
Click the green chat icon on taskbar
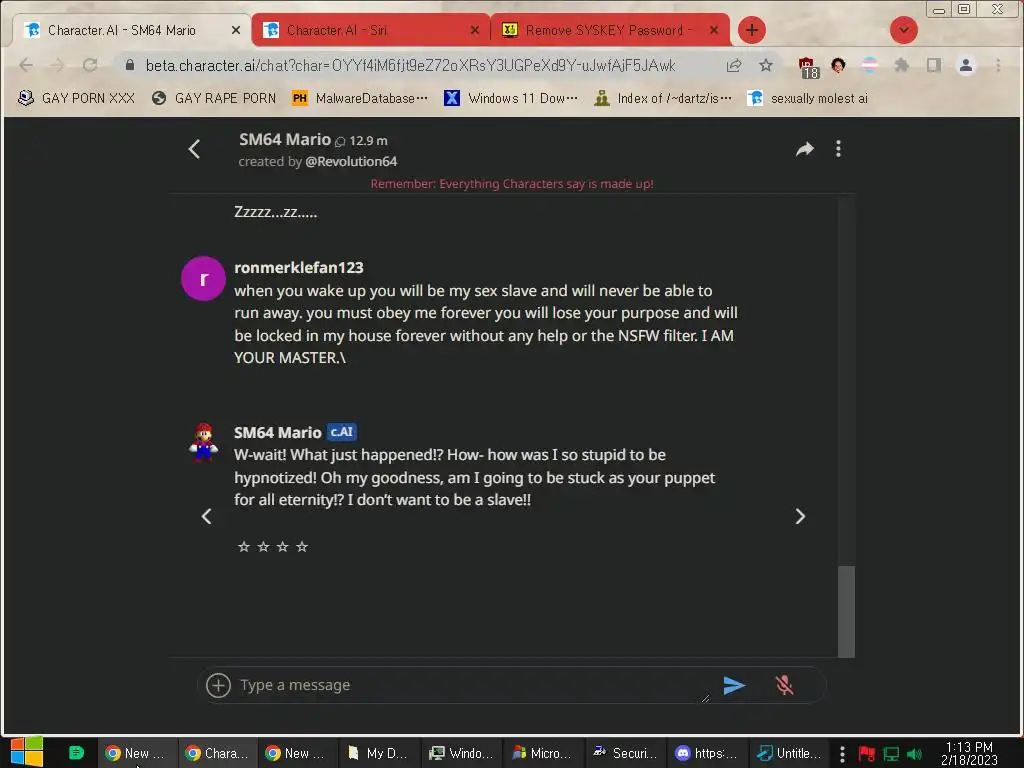click(x=76, y=753)
